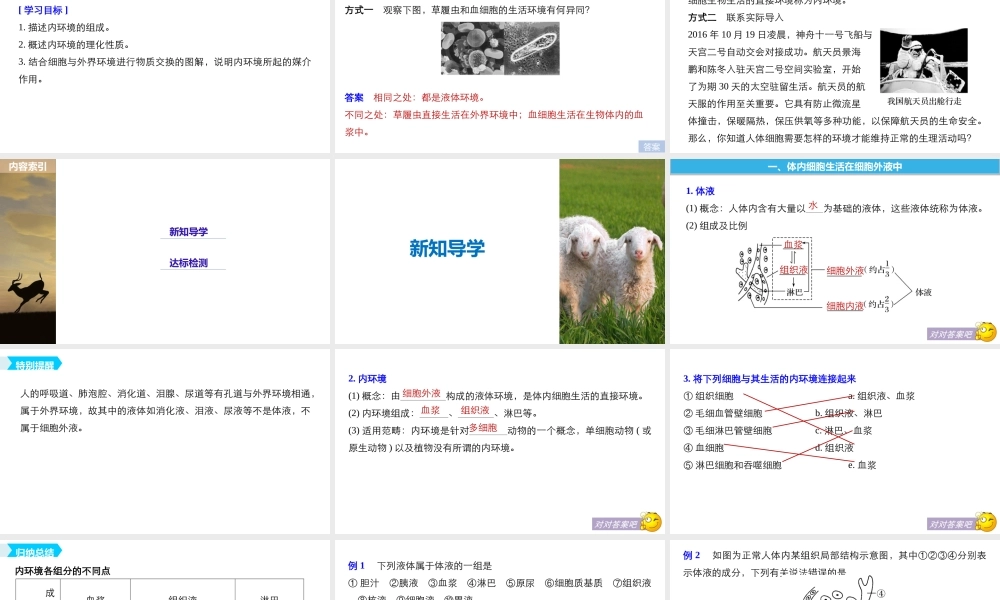Click the grey 答案 button under 方式一 slide
The image size is (1000, 600).
click(652, 147)
